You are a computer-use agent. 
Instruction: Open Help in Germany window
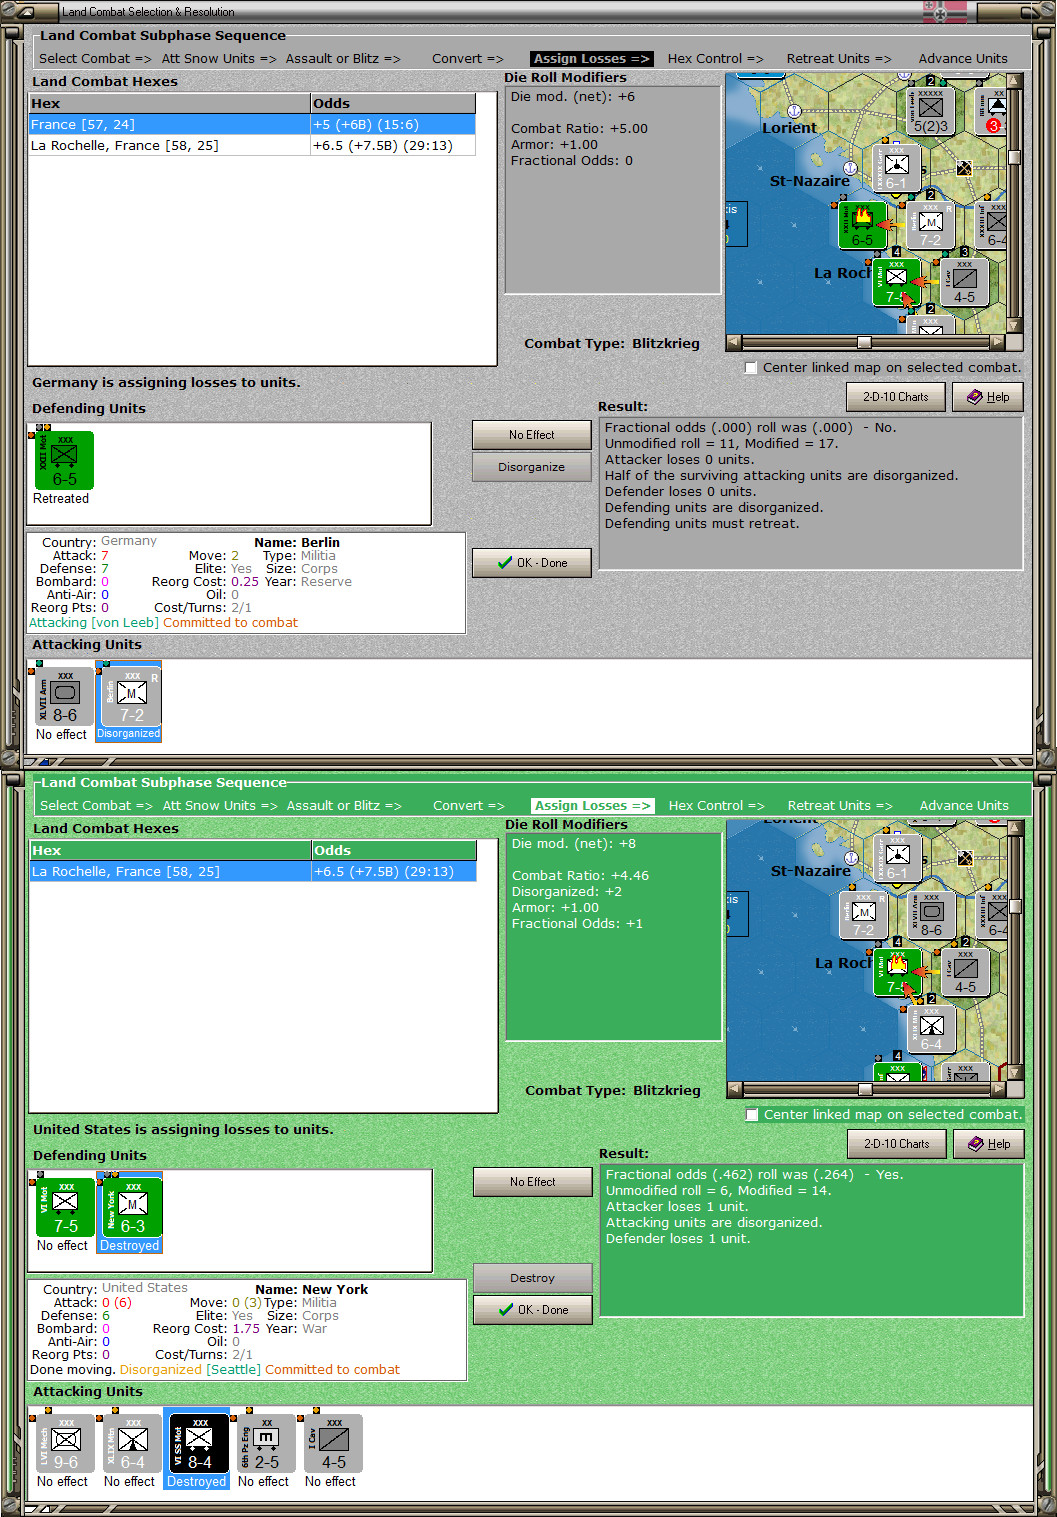pyautogui.click(x=987, y=397)
